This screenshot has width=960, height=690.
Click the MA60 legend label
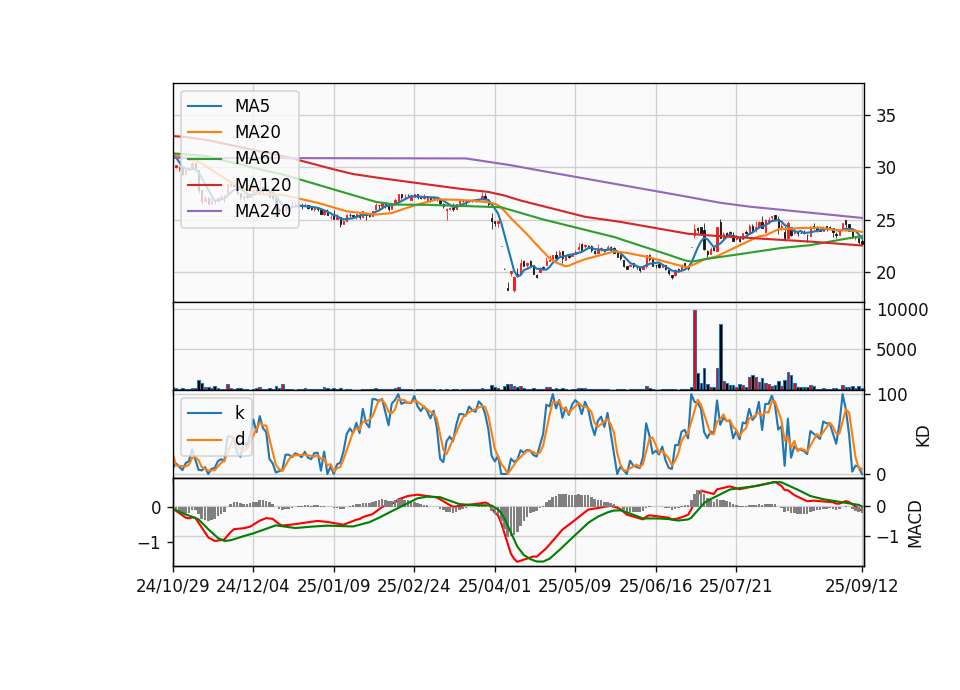coord(257,158)
